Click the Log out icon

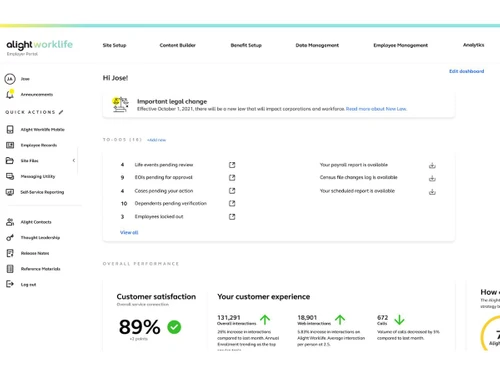point(10,284)
